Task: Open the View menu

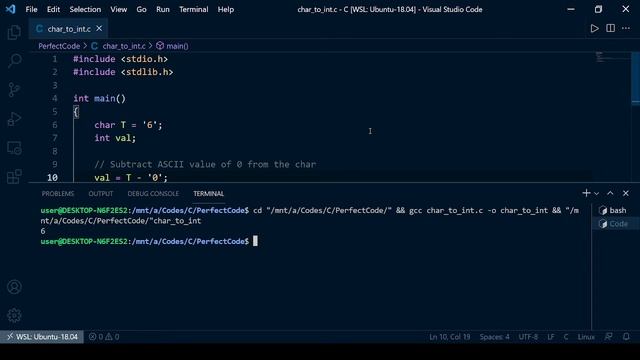Action: pos(118,9)
